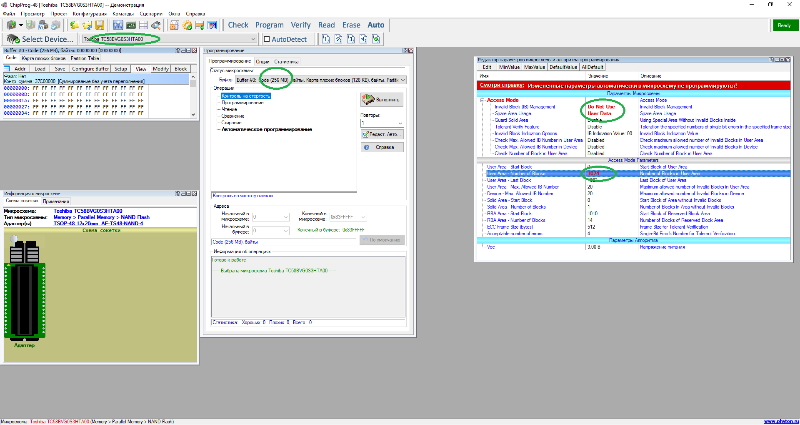Screen dimensions: 800x425
Task: Click the yellow floppy save icon
Action: (x=99, y=25)
